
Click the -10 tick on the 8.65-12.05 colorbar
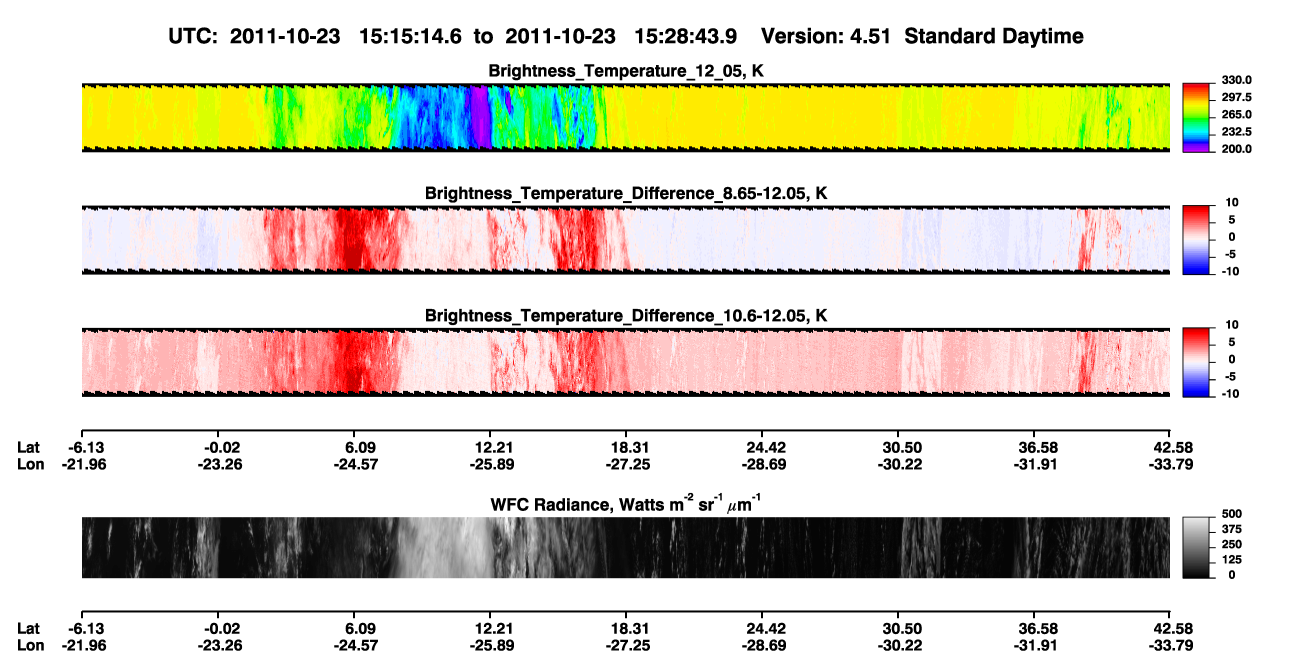(x=1229, y=271)
